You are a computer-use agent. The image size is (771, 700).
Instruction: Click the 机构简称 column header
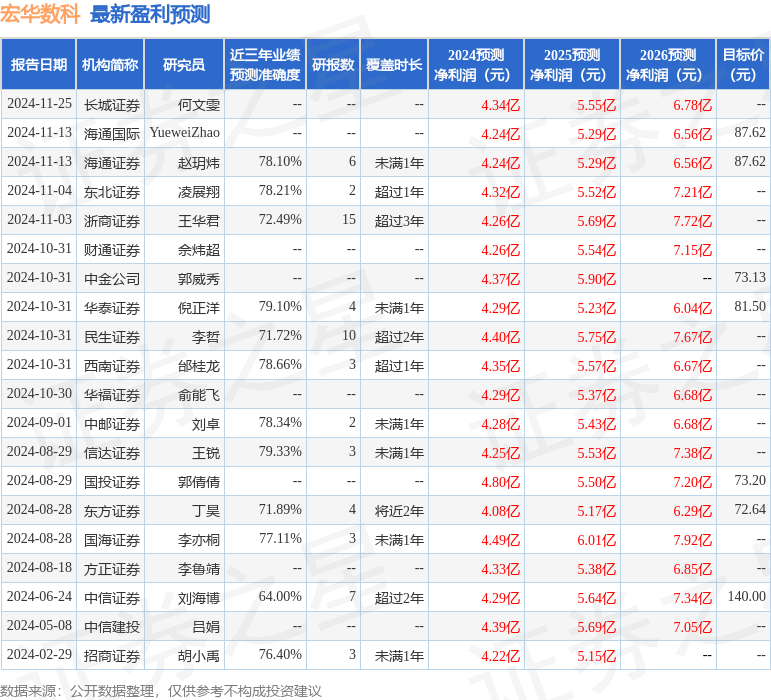coord(110,65)
